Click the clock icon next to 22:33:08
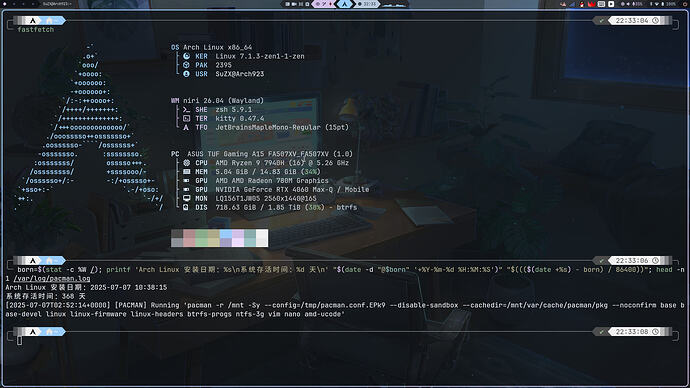Viewport: 690px width, 388px height. [x=655, y=332]
